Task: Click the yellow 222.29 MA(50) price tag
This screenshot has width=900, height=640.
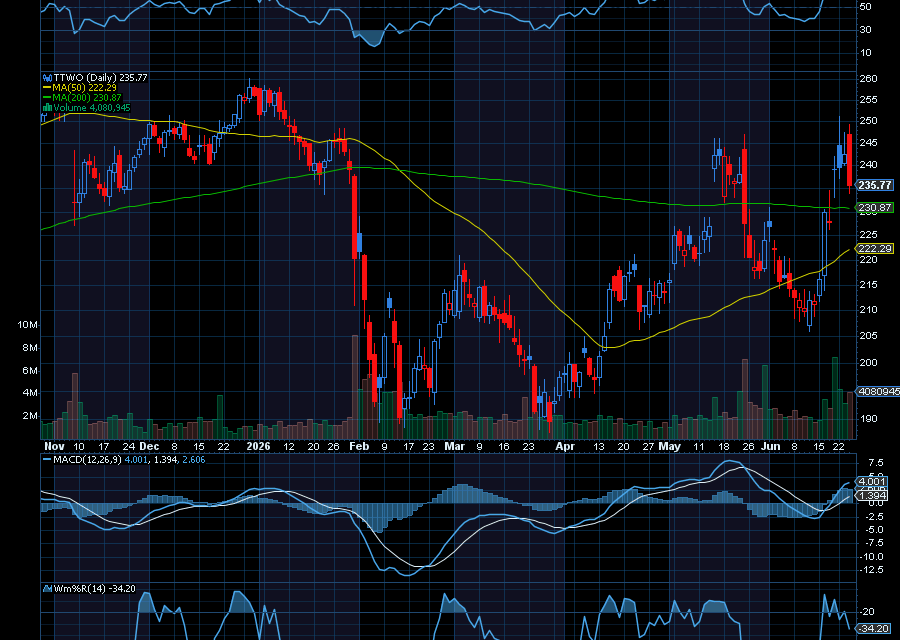Action: (x=875, y=249)
